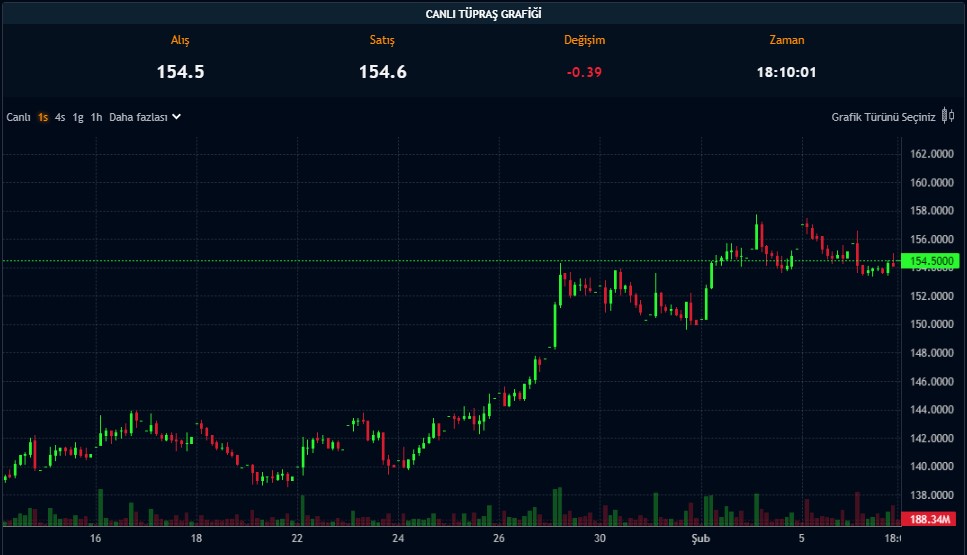Click the Zaman time display 18:10:01
Screen dimensions: 967x555
[786, 72]
